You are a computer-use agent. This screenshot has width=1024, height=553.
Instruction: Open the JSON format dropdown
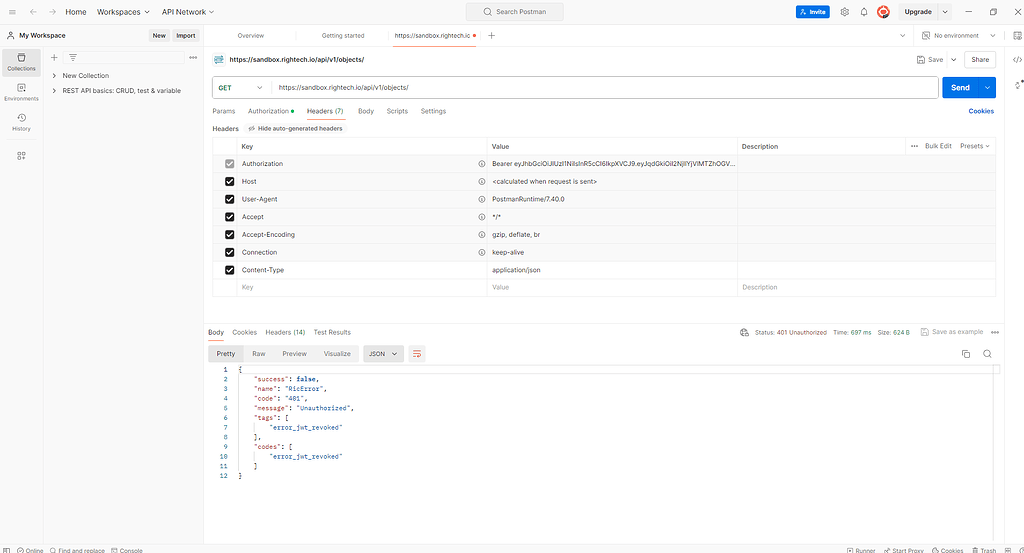coord(383,354)
